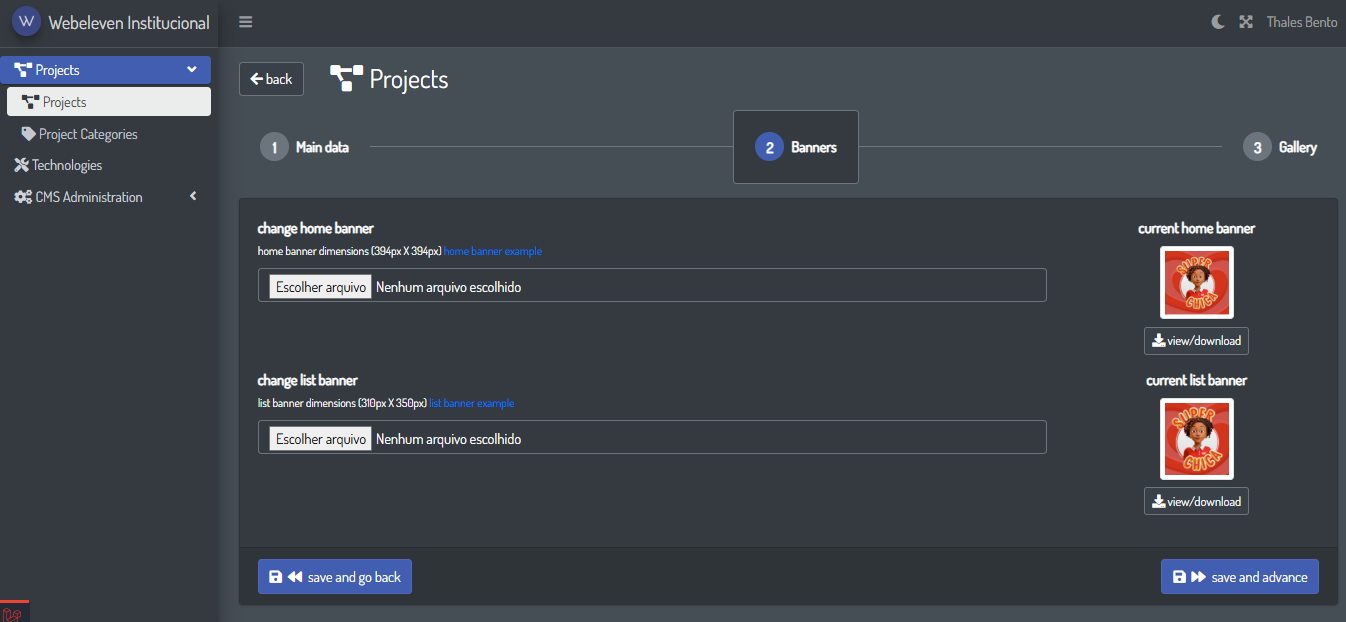Click save and advance button
The image size is (1346, 622).
1239,577
